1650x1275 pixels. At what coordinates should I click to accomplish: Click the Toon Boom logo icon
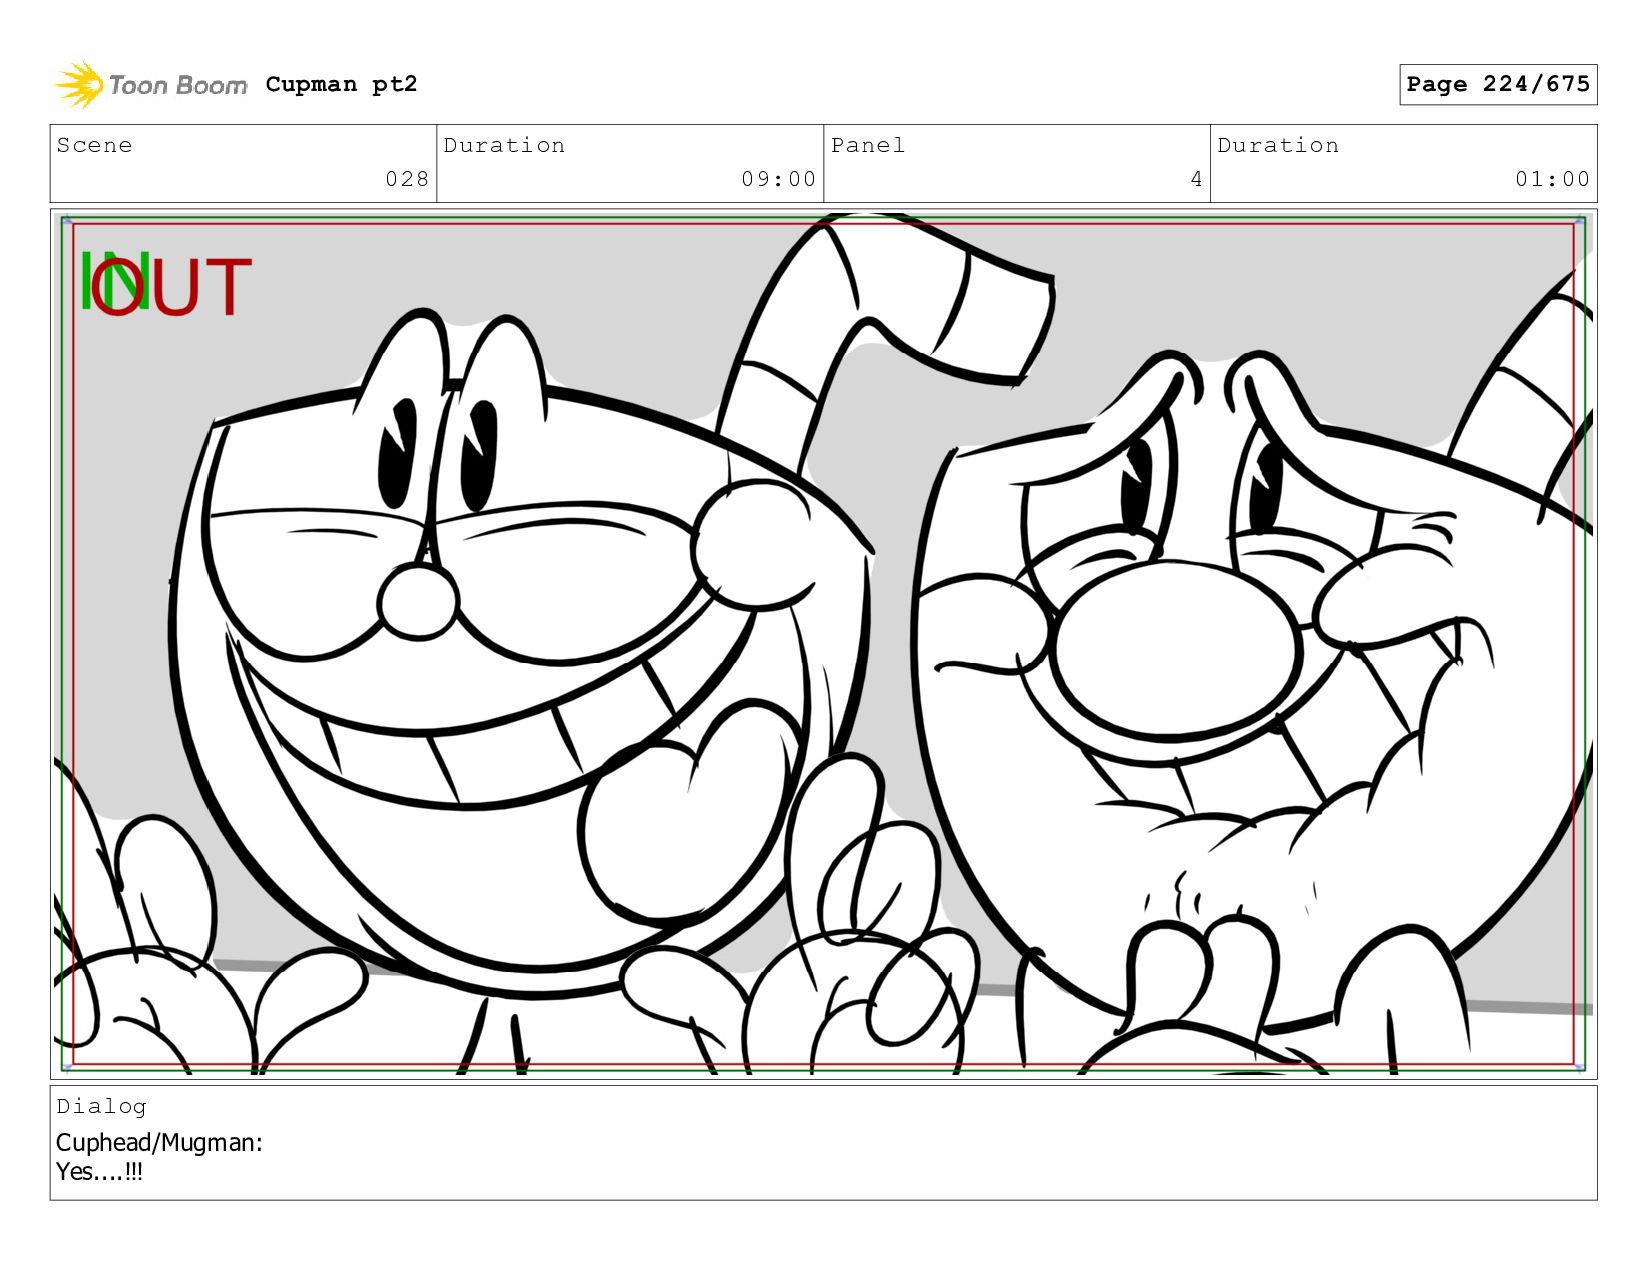click(x=79, y=84)
